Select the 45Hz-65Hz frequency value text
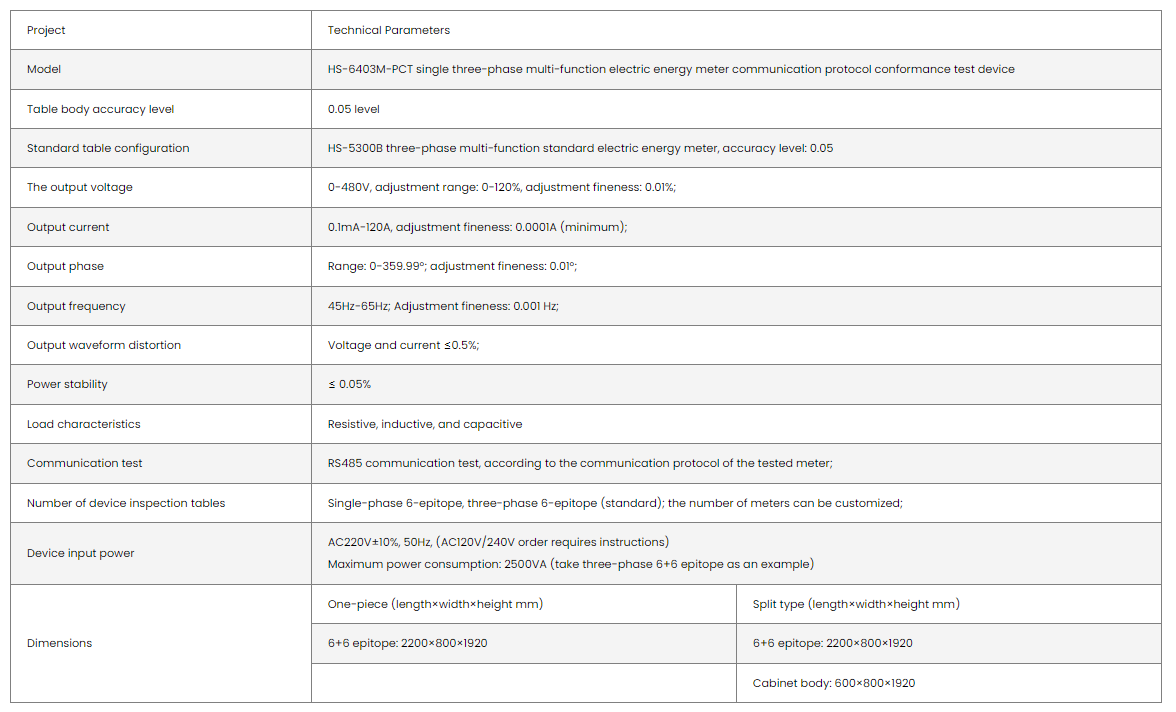This screenshot has width=1176, height=712. (x=443, y=306)
